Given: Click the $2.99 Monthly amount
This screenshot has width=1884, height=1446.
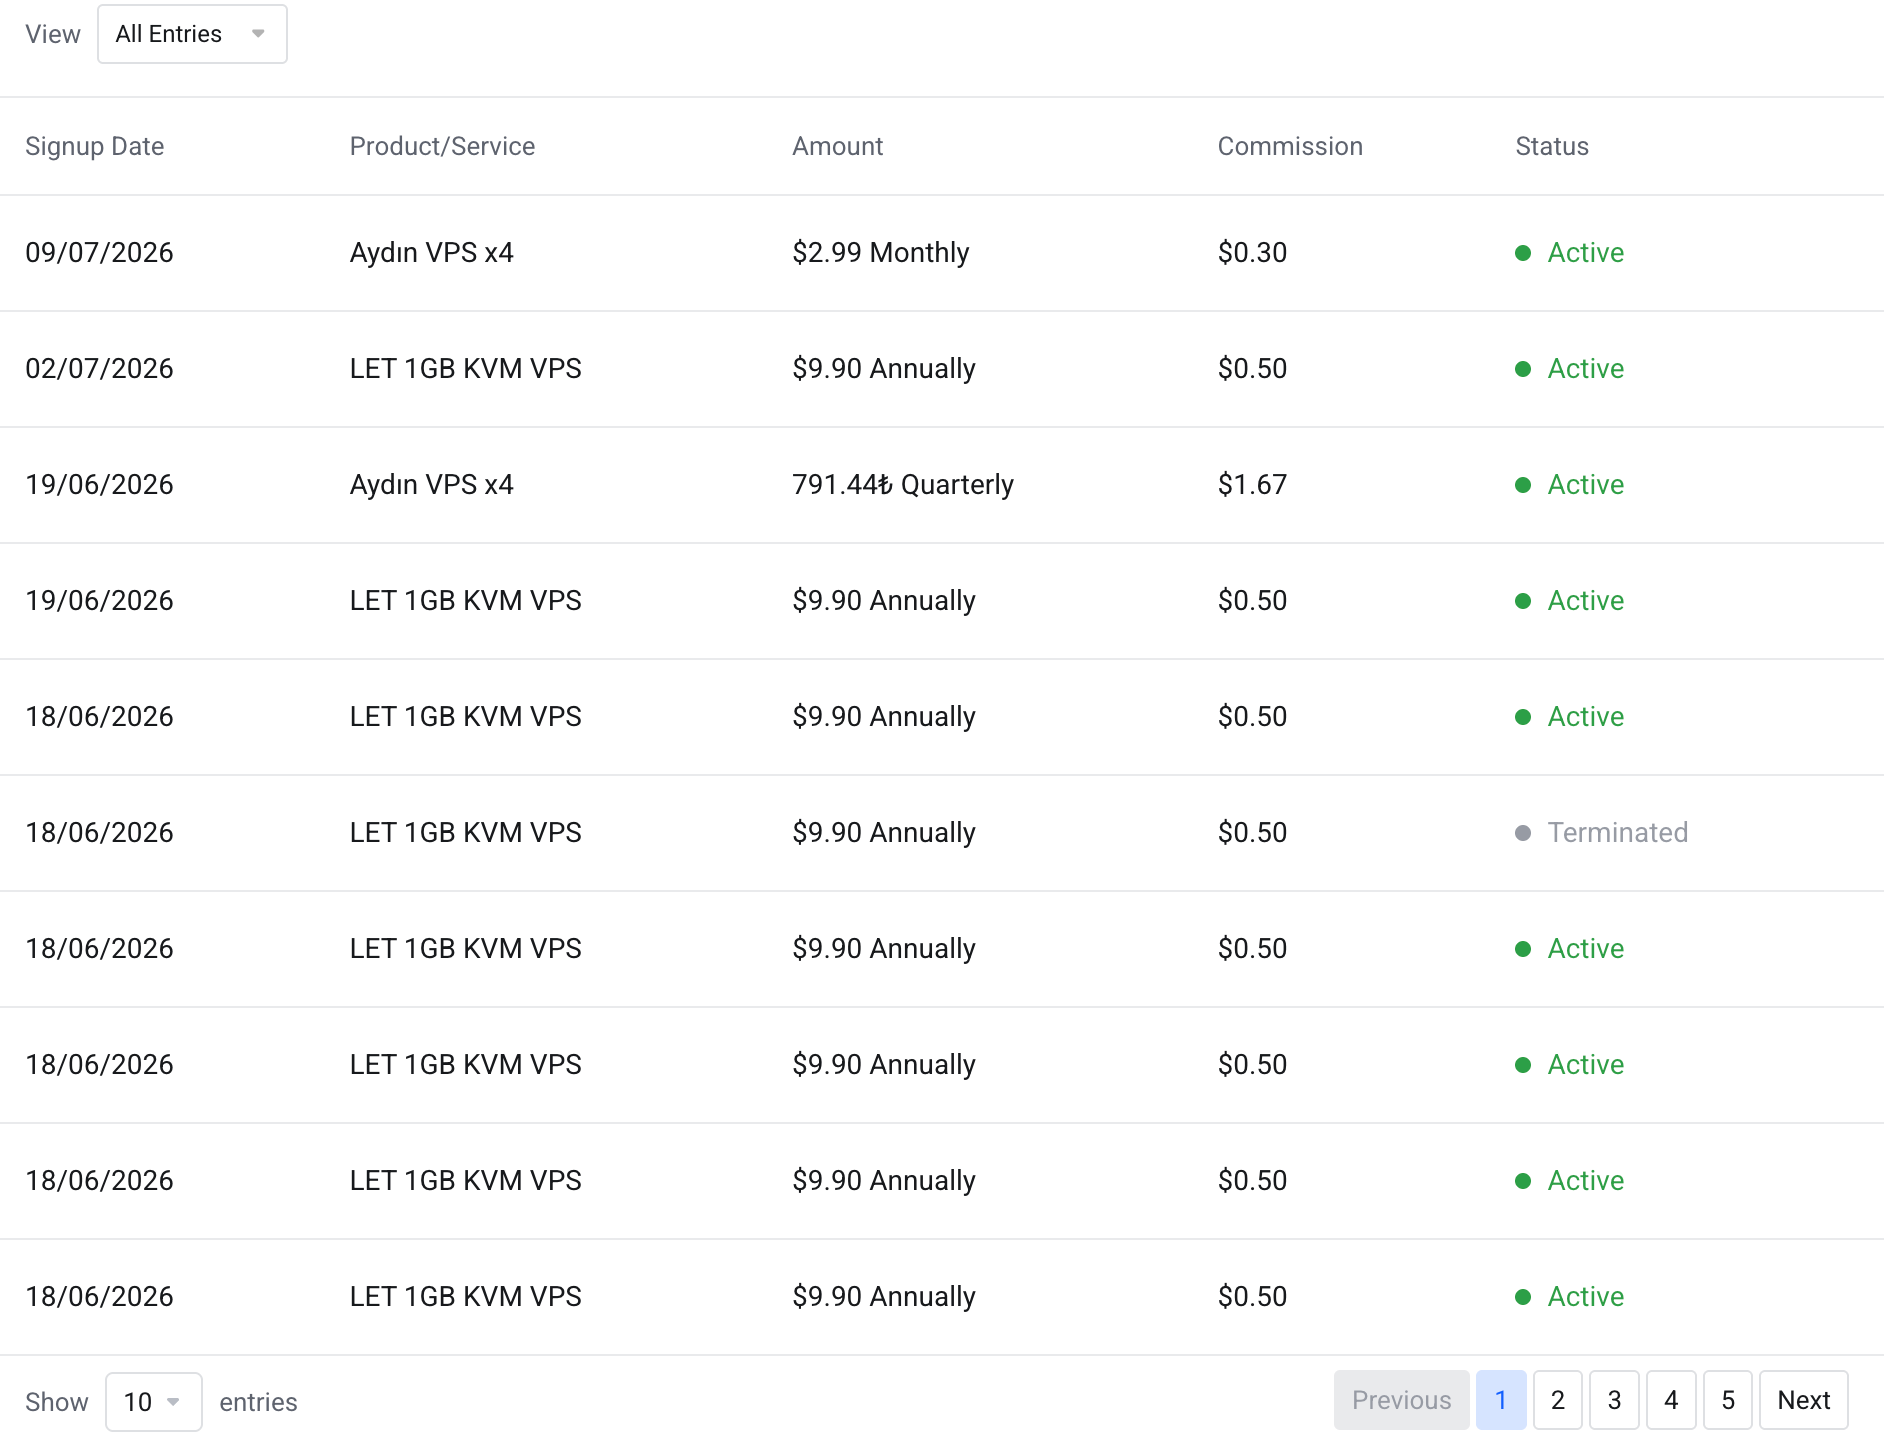Looking at the screenshot, I should click(880, 252).
